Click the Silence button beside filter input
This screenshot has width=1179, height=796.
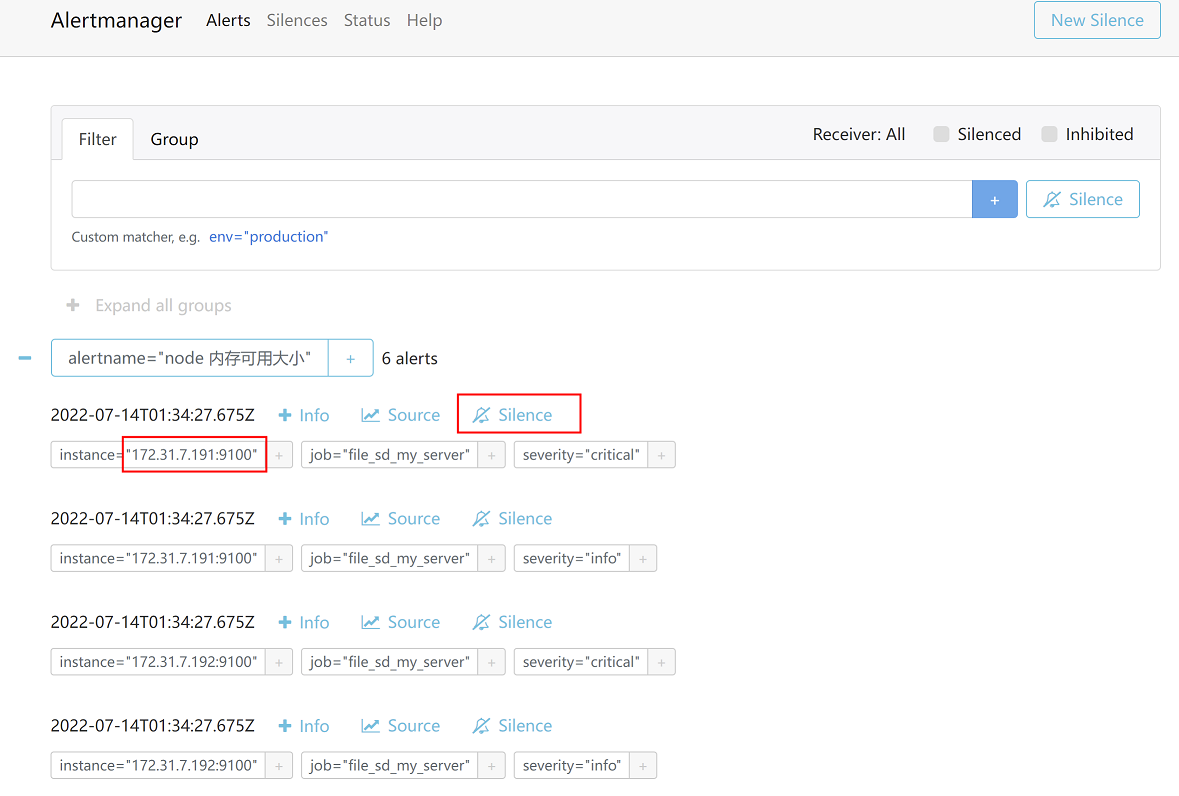[1082, 199]
